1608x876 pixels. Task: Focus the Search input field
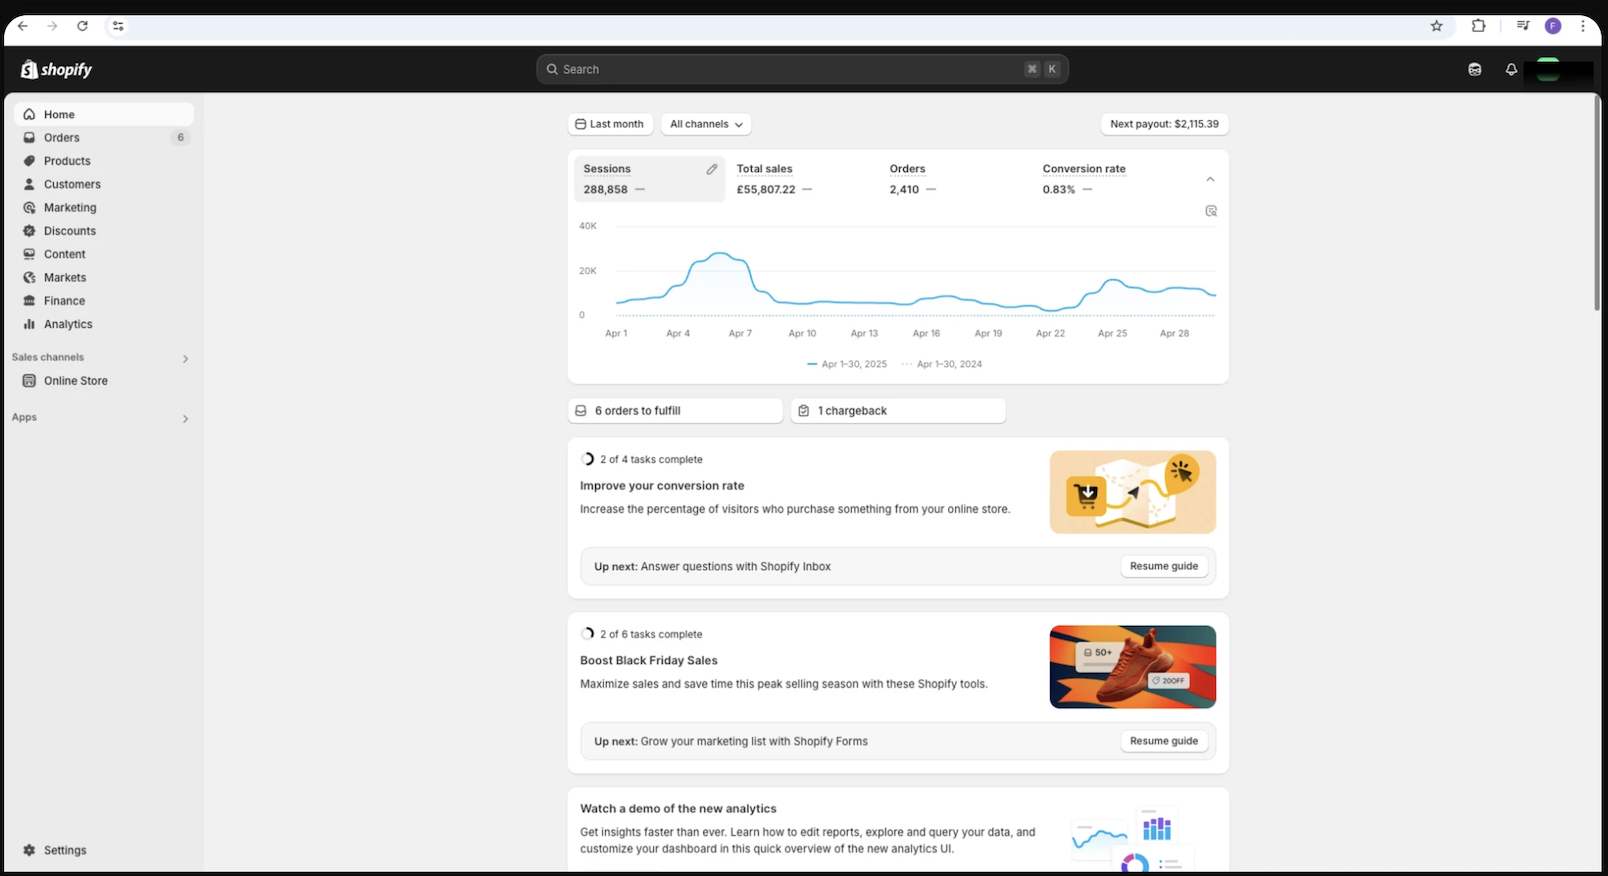point(802,69)
